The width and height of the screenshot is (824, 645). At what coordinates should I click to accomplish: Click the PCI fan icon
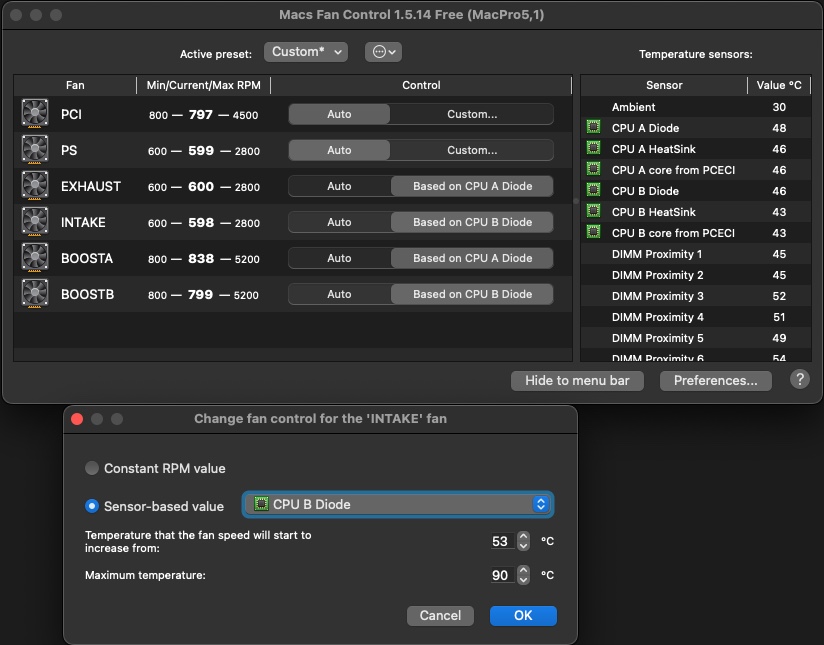(35, 113)
